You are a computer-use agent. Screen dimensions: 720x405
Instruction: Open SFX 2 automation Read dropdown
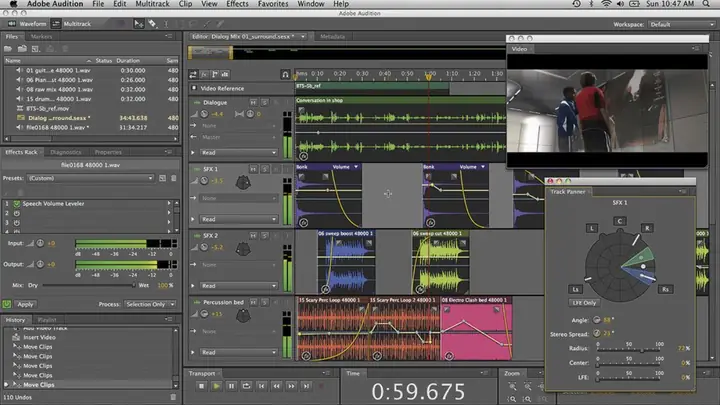239,286
